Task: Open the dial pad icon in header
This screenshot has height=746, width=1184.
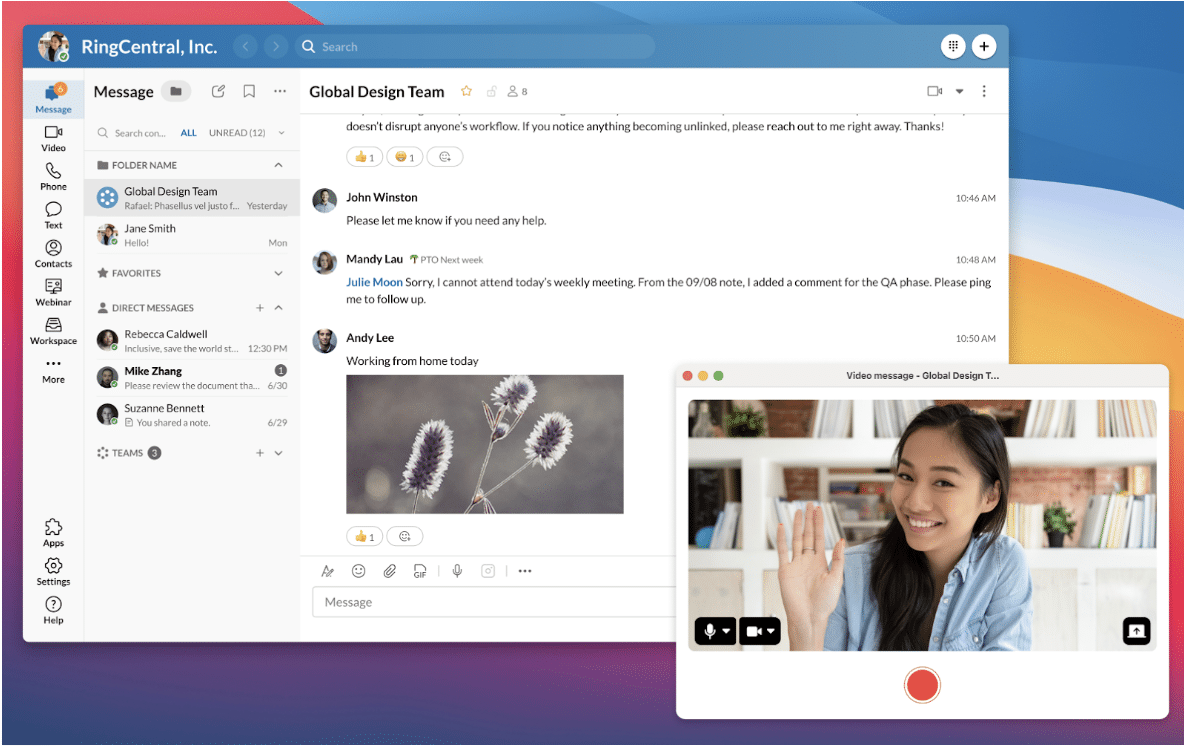Action: point(952,46)
